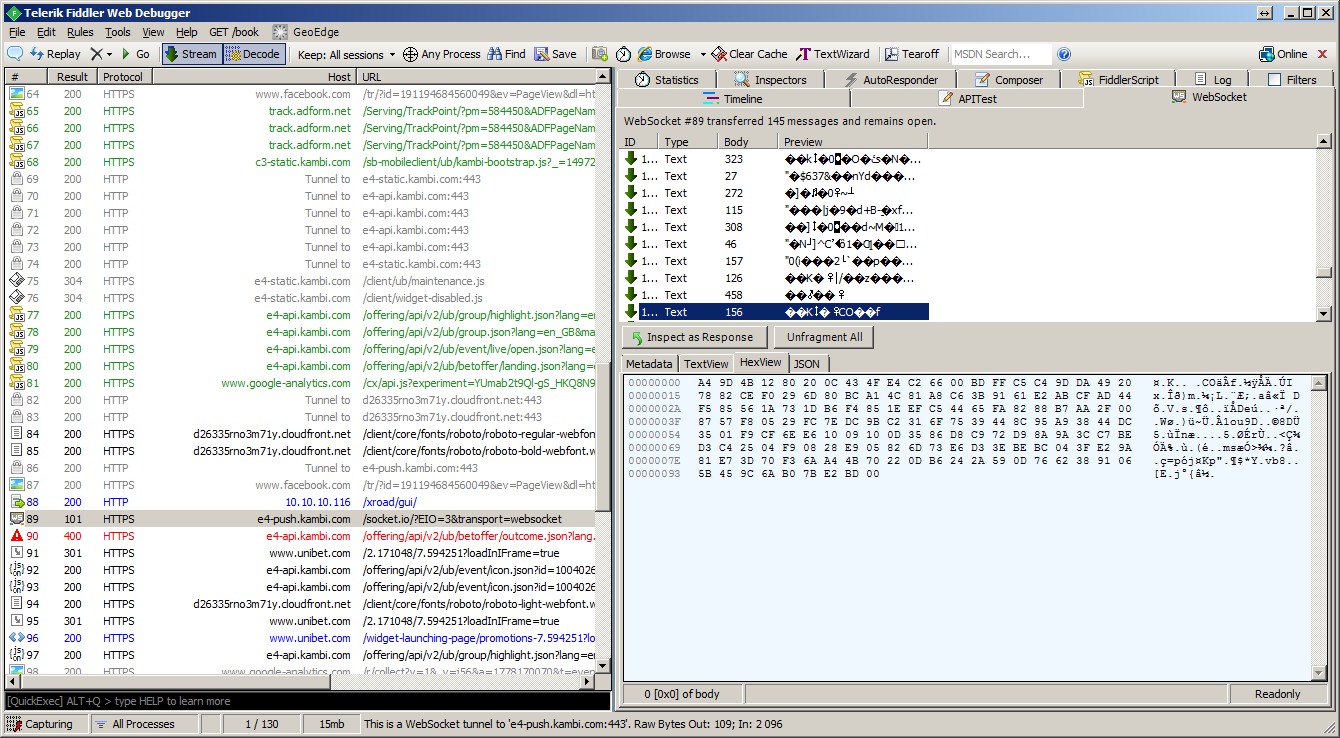Viewport: 1340px width, 738px height.
Task: Open the Filters tab checkbox
Action: [x=1274, y=80]
